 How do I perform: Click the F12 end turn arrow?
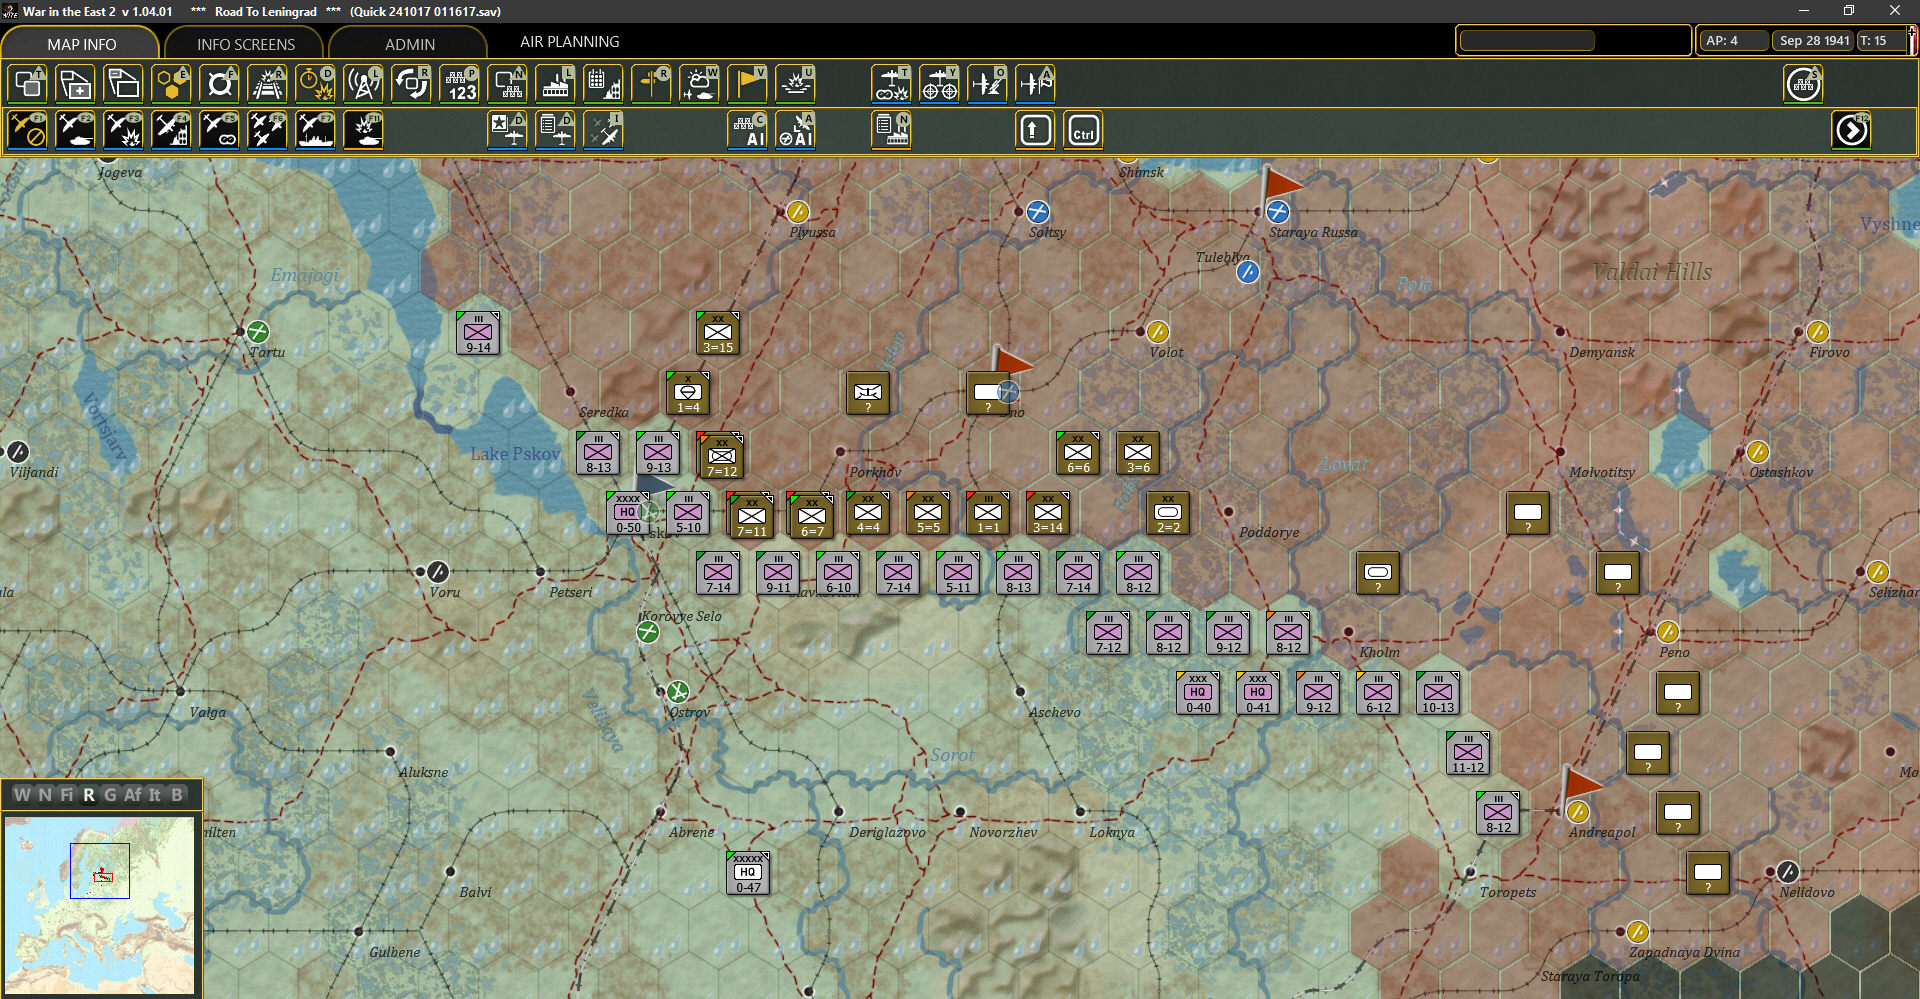1852,130
